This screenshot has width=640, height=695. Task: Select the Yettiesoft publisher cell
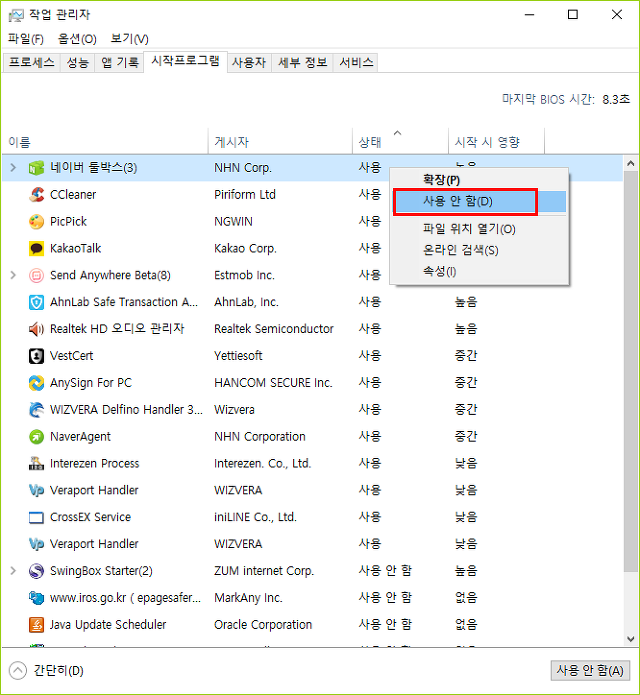tap(238, 356)
